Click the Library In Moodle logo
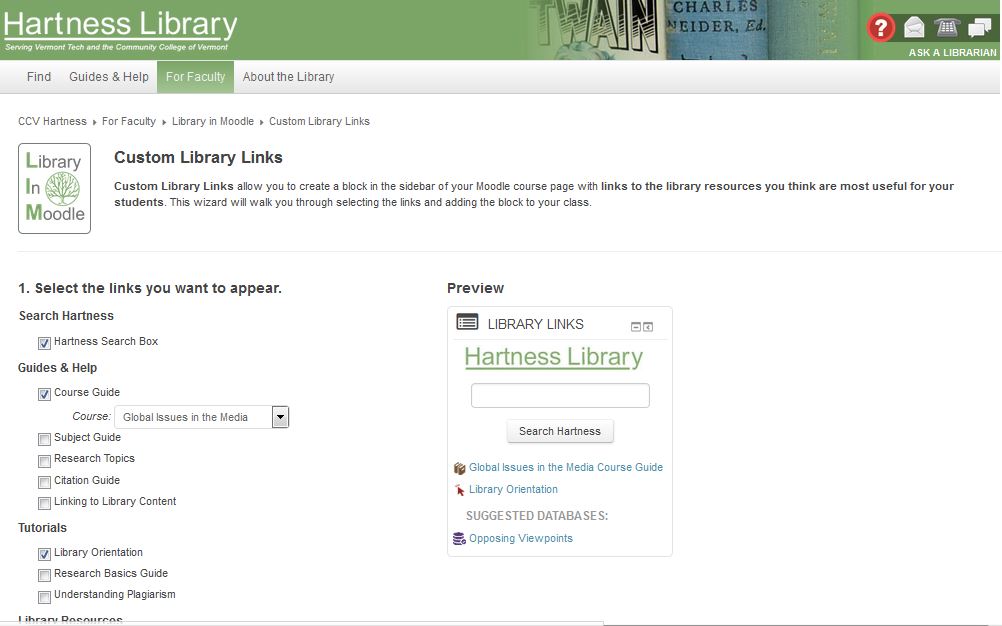Screen dimensions: 1002x626 point(54,188)
